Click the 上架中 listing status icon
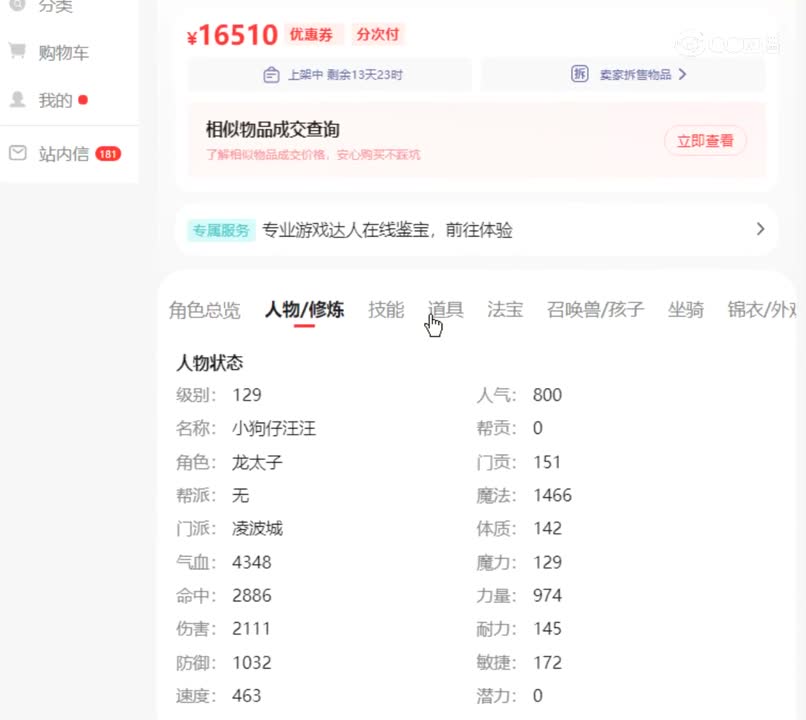Image resolution: width=806 pixels, height=720 pixels. click(x=271, y=75)
